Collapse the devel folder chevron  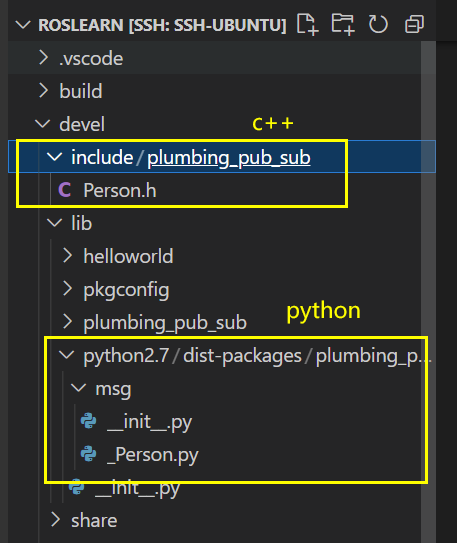(x=43, y=124)
